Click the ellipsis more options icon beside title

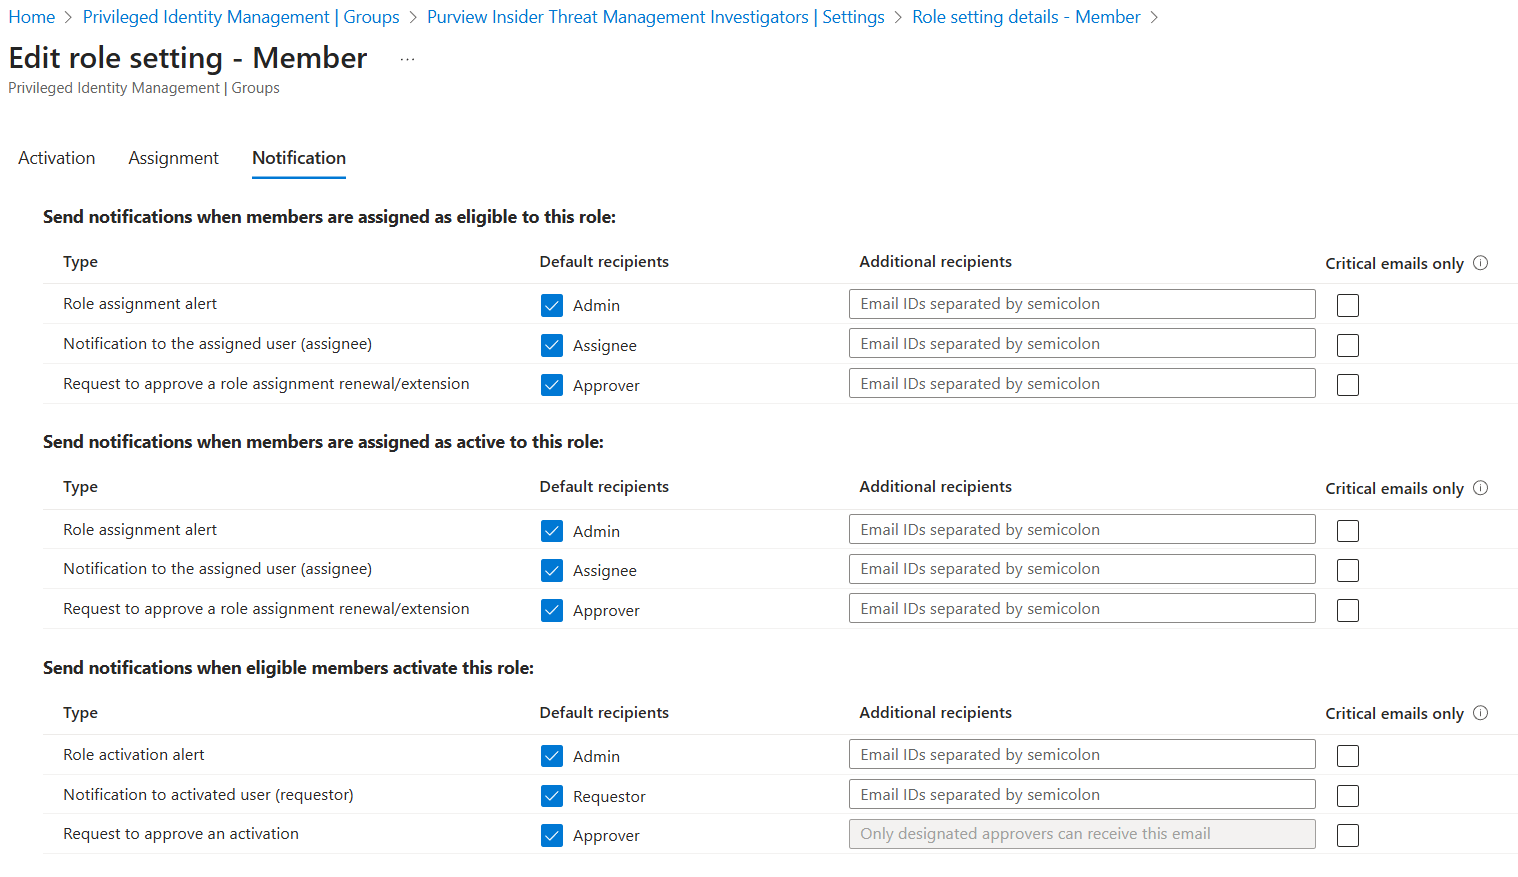(407, 59)
